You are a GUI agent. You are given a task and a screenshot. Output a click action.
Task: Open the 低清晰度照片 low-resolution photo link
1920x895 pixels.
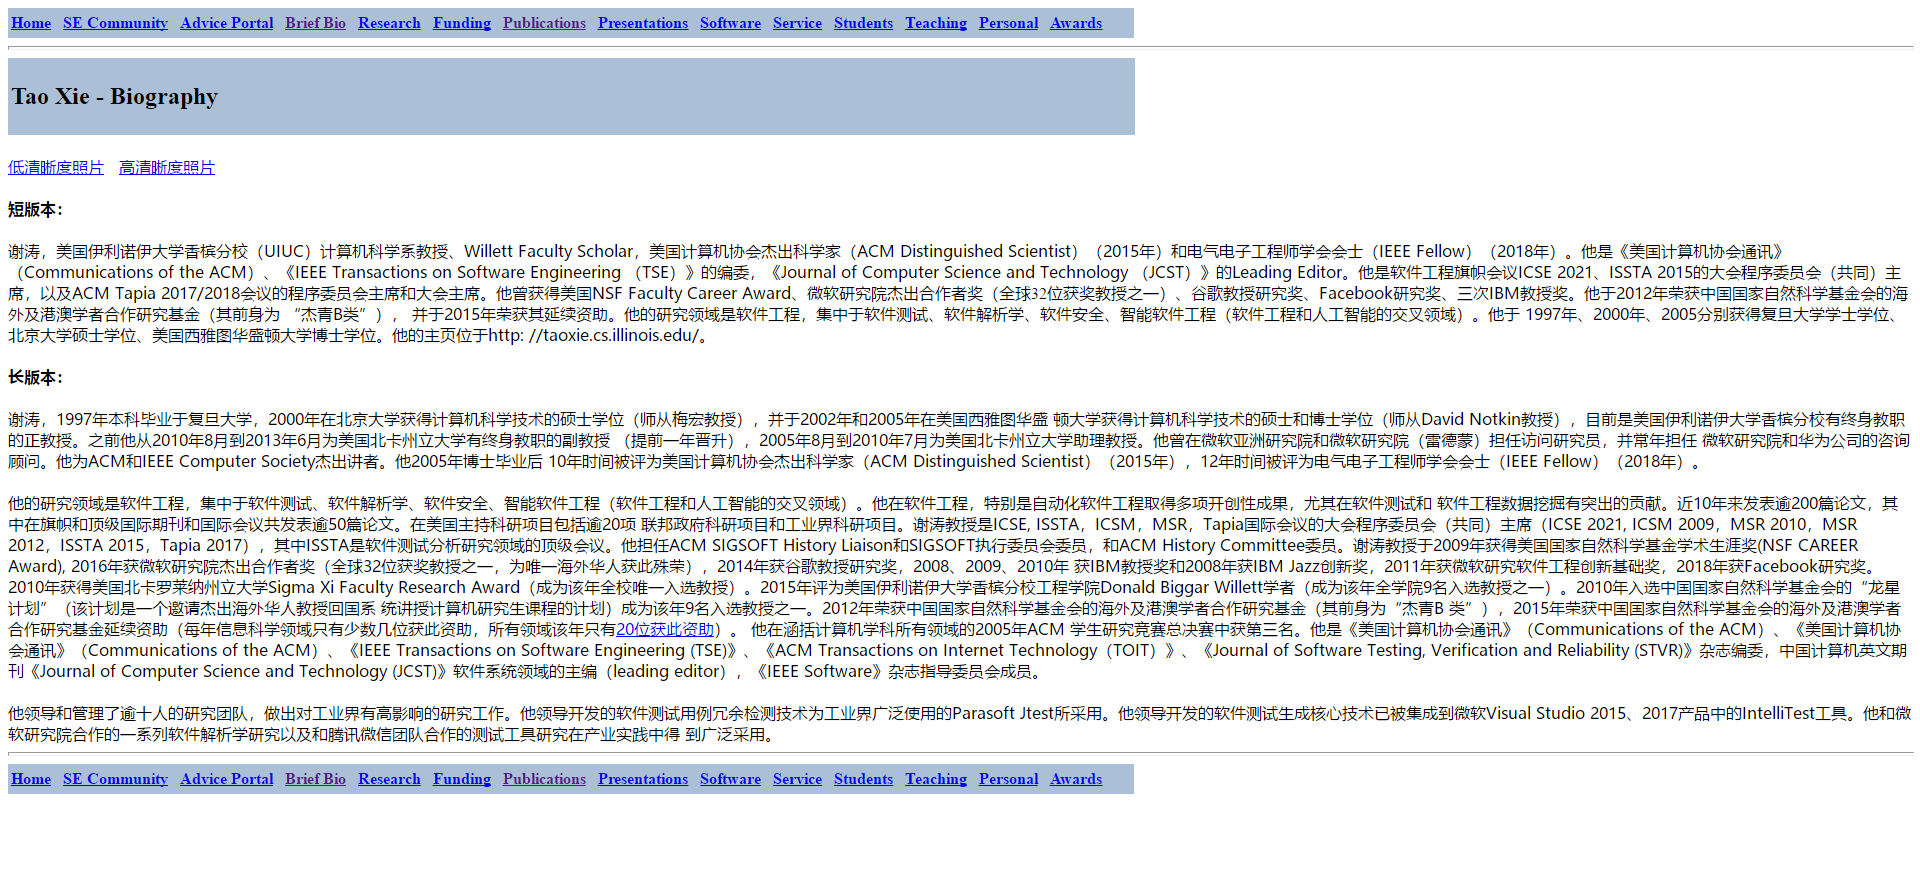56,168
